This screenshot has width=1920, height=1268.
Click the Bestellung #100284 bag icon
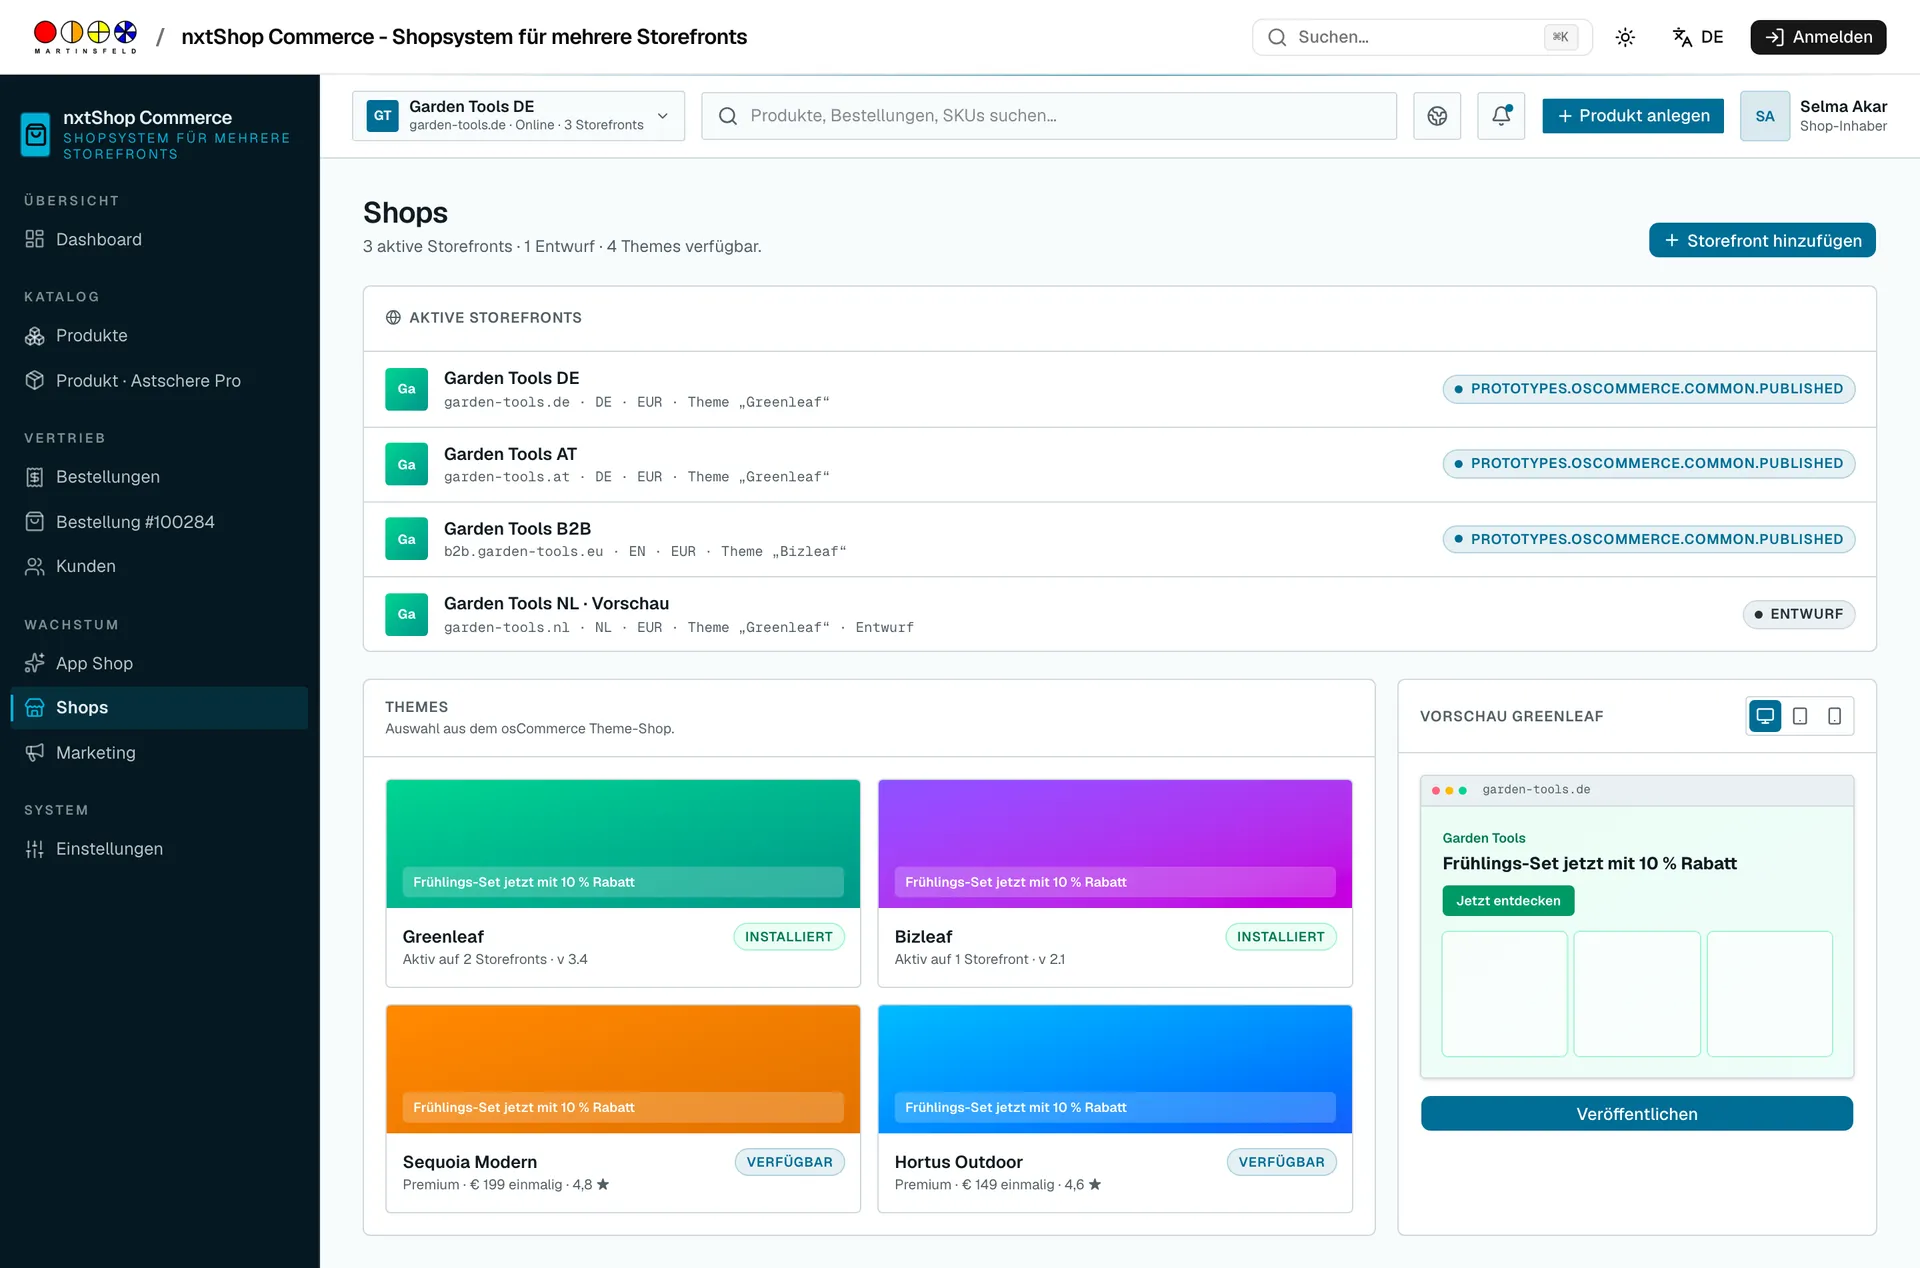pos(35,521)
